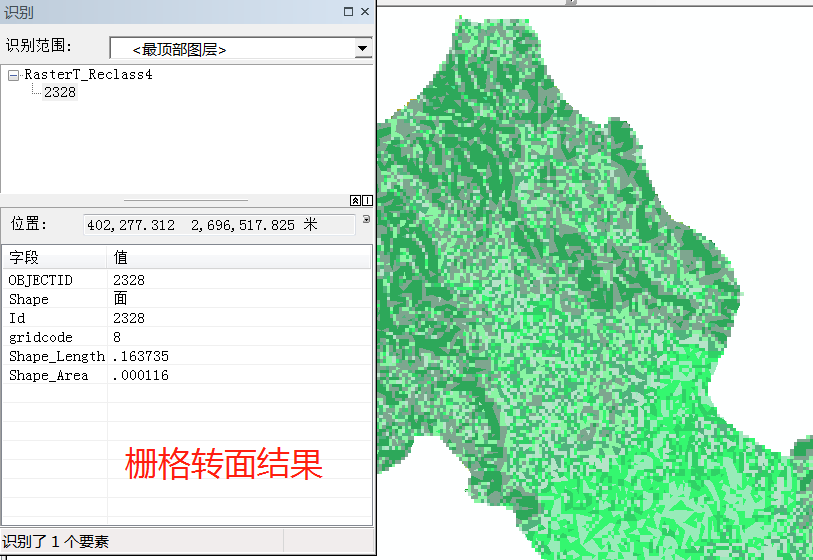Click the Id value 2328
This screenshot has height=560, width=813.
tap(129, 318)
